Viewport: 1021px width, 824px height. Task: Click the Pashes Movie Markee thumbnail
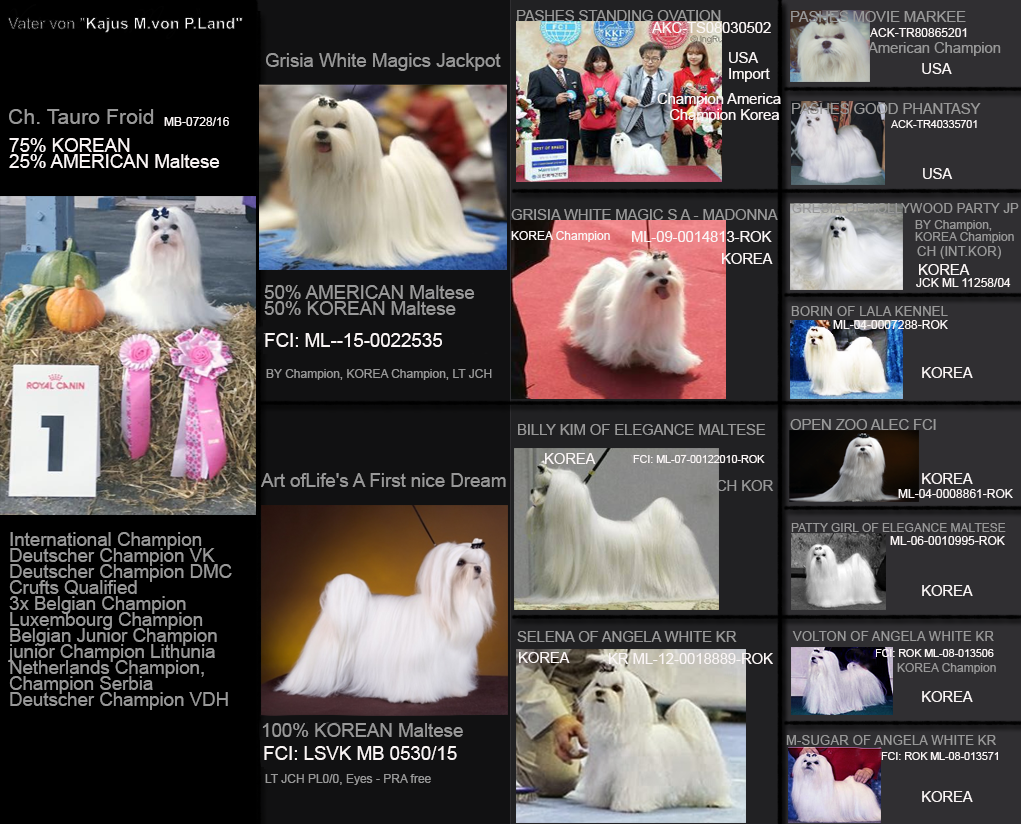(829, 52)
